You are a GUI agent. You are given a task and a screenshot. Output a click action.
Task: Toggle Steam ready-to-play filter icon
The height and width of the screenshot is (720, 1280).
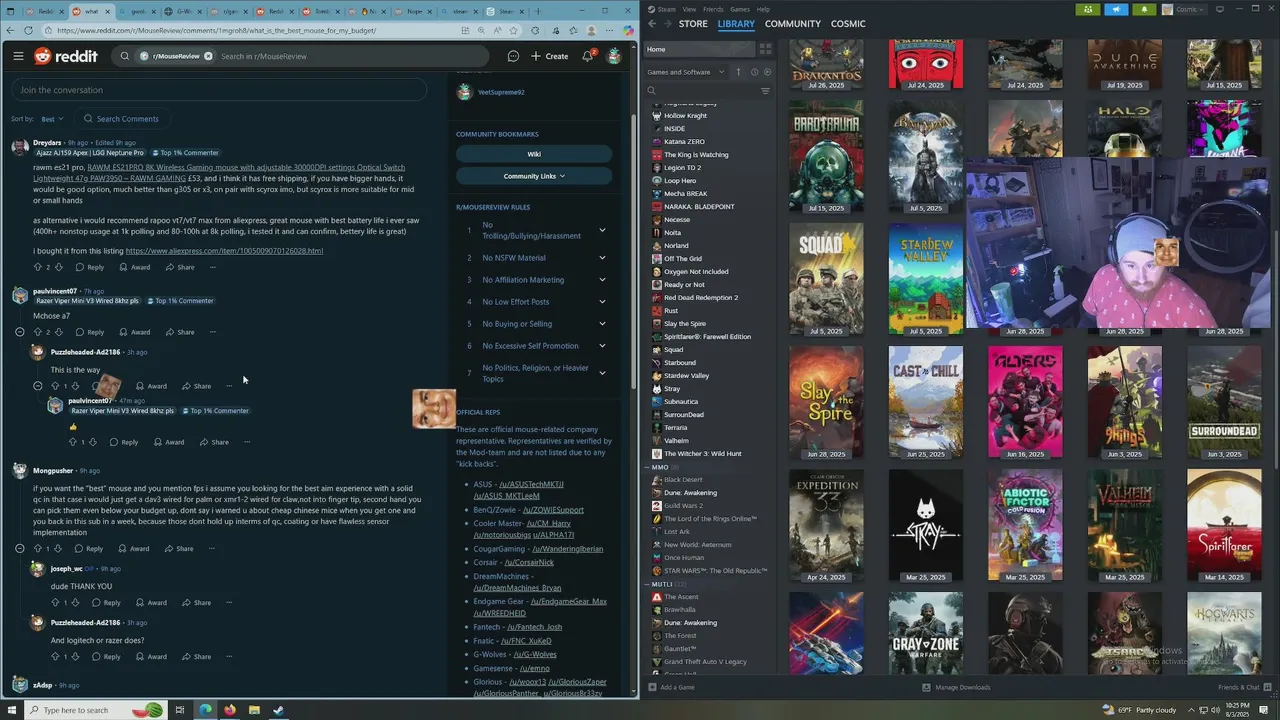click(x=767, y=72)
